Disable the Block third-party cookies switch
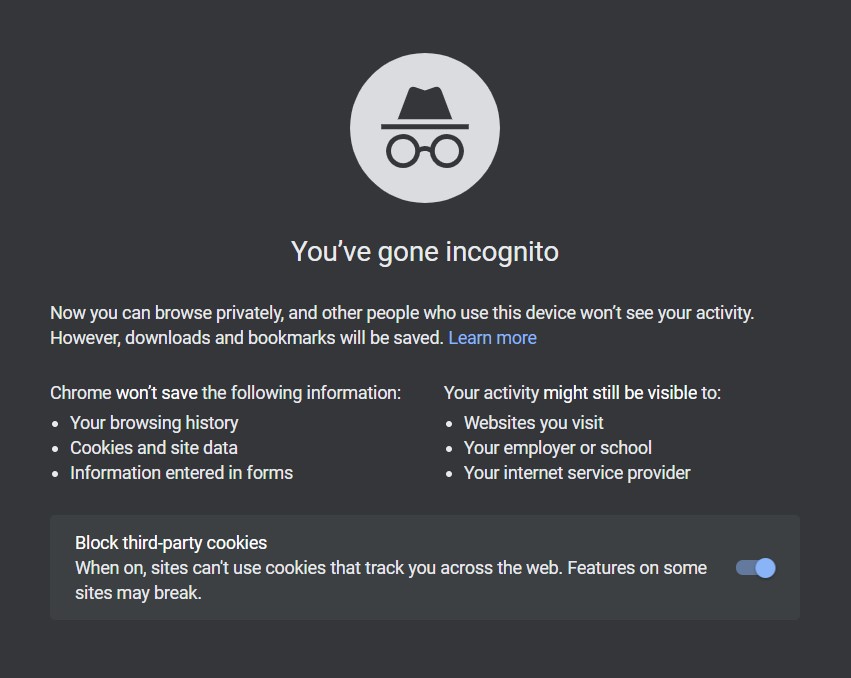This screenshot has height=678, width=851. pyautogui.click(x=756, y=568)
